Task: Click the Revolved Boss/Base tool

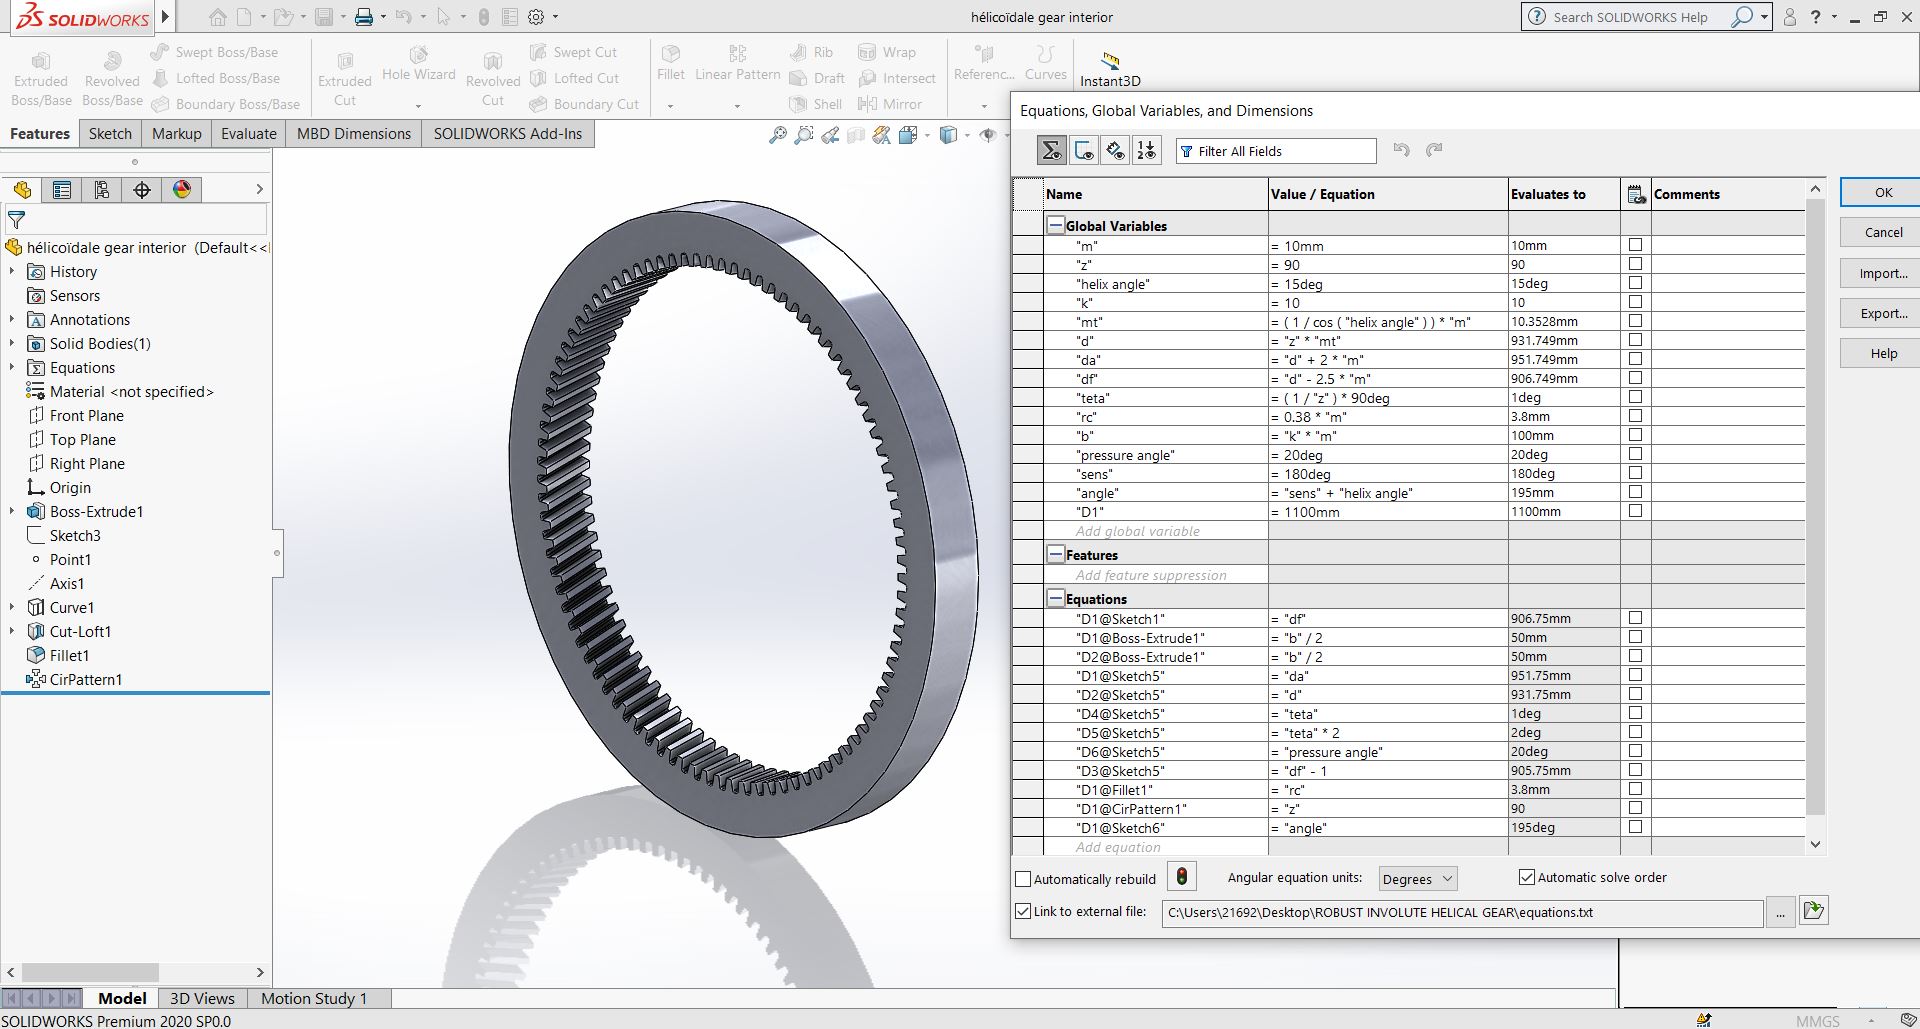Action: click(112, 79)
